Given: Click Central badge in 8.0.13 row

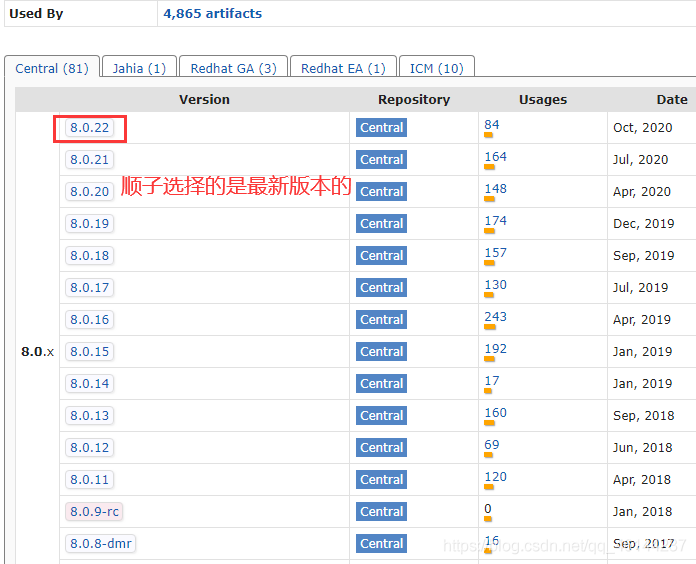Looking at the screenshot, I should (x=381, y=415).
